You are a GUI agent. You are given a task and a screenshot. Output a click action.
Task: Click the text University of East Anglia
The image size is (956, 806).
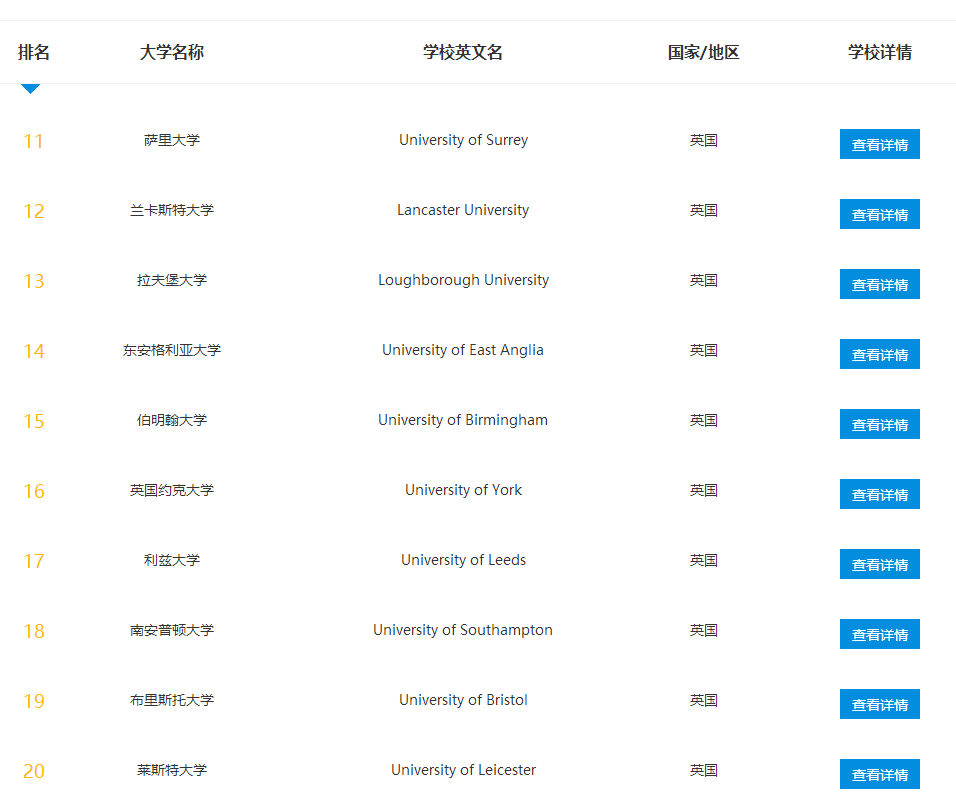(463, 350)
